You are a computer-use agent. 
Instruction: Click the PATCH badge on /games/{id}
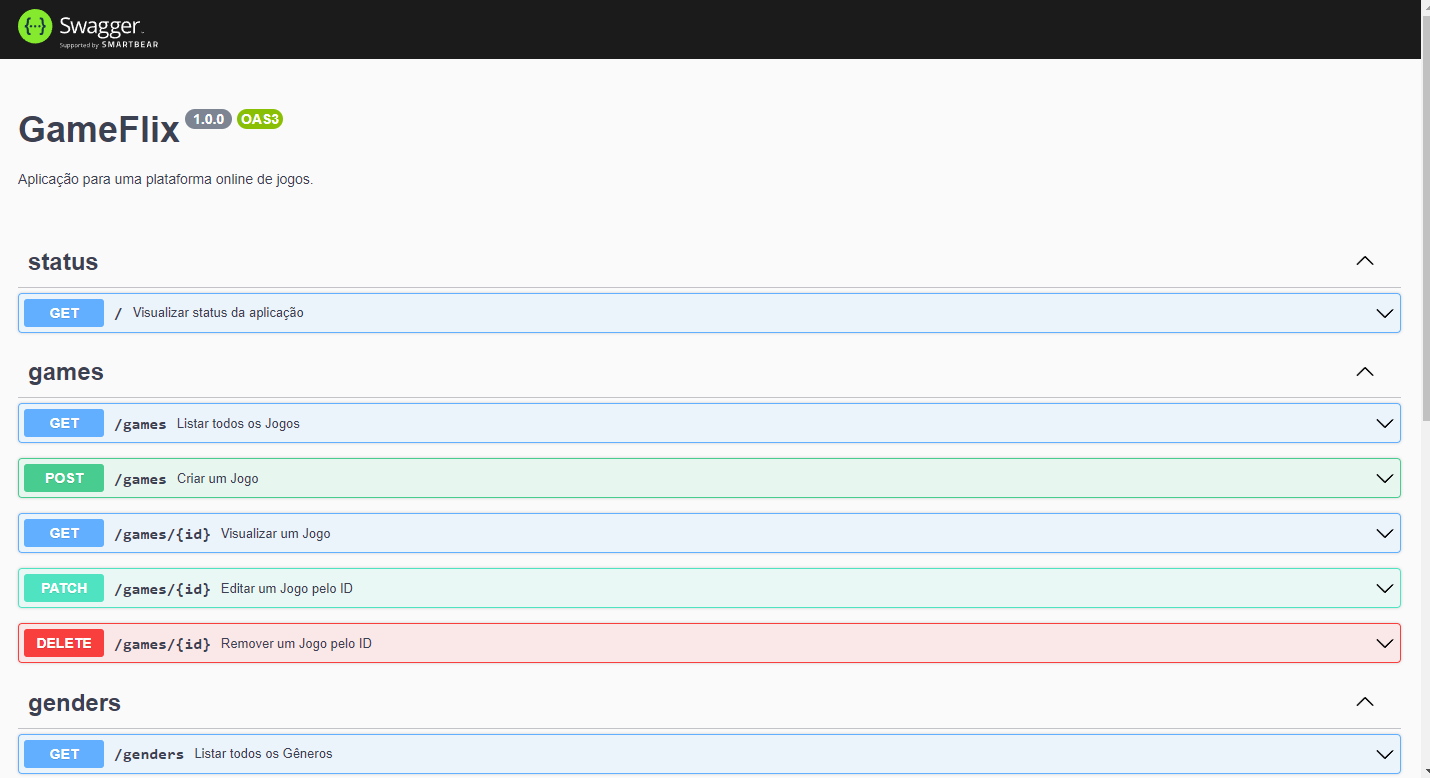point(63,588)
